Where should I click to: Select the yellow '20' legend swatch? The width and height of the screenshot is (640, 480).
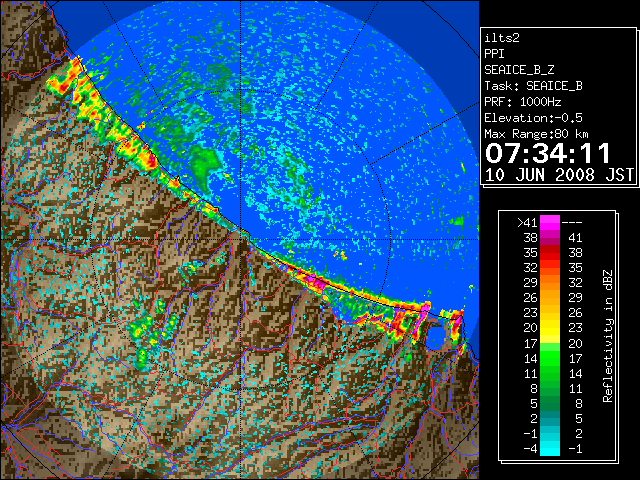click(x=550, y=328)
